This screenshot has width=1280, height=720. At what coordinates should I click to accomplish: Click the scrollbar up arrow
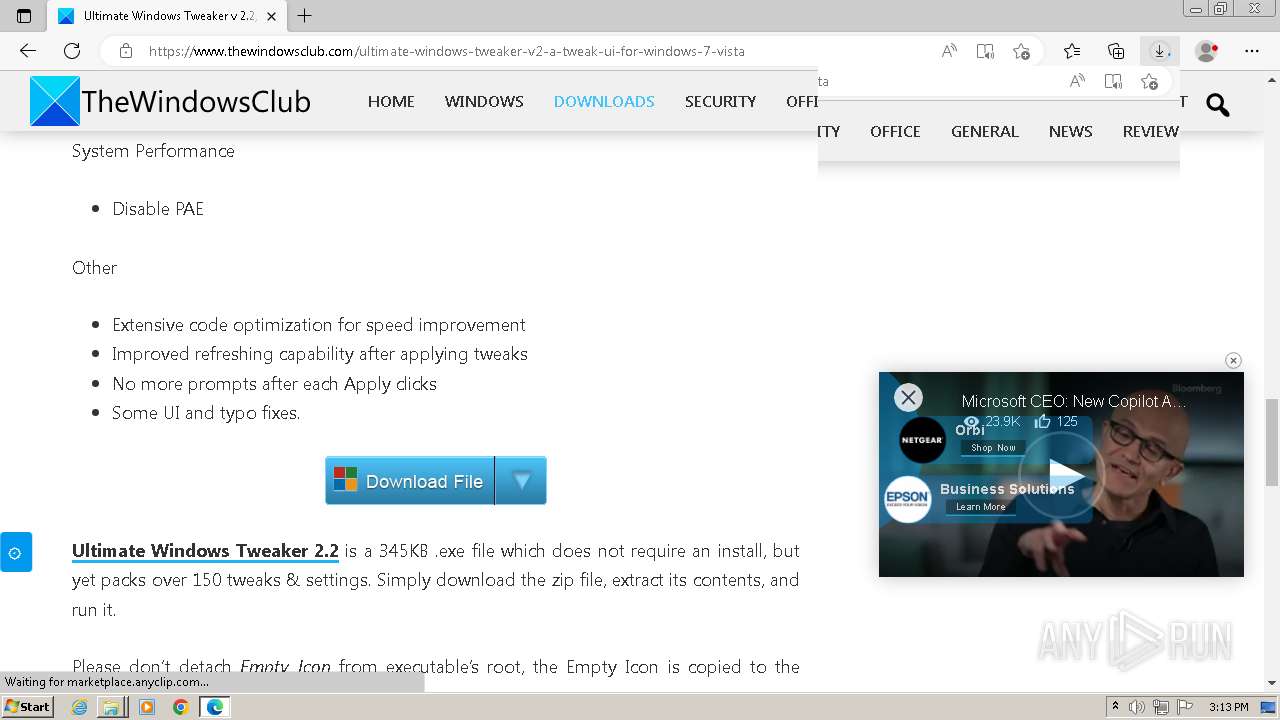(x=1272, y=78)
